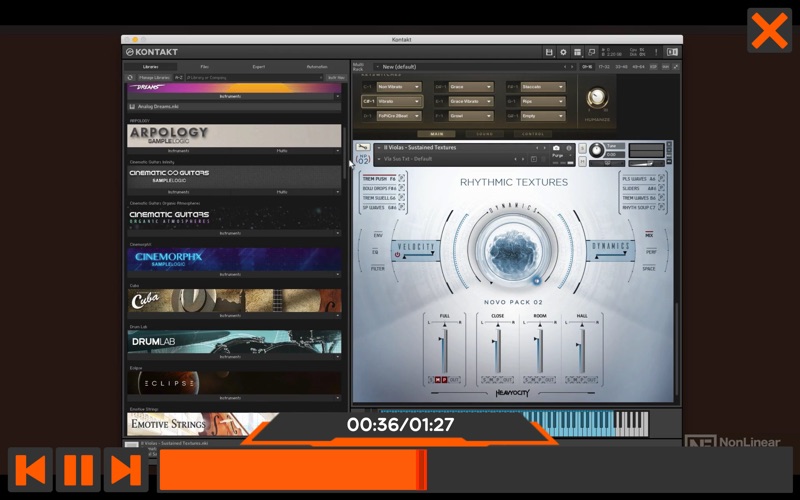Select the Arpology library banner
The height and width of the screenshot is (500, 800).
[234, 136]
